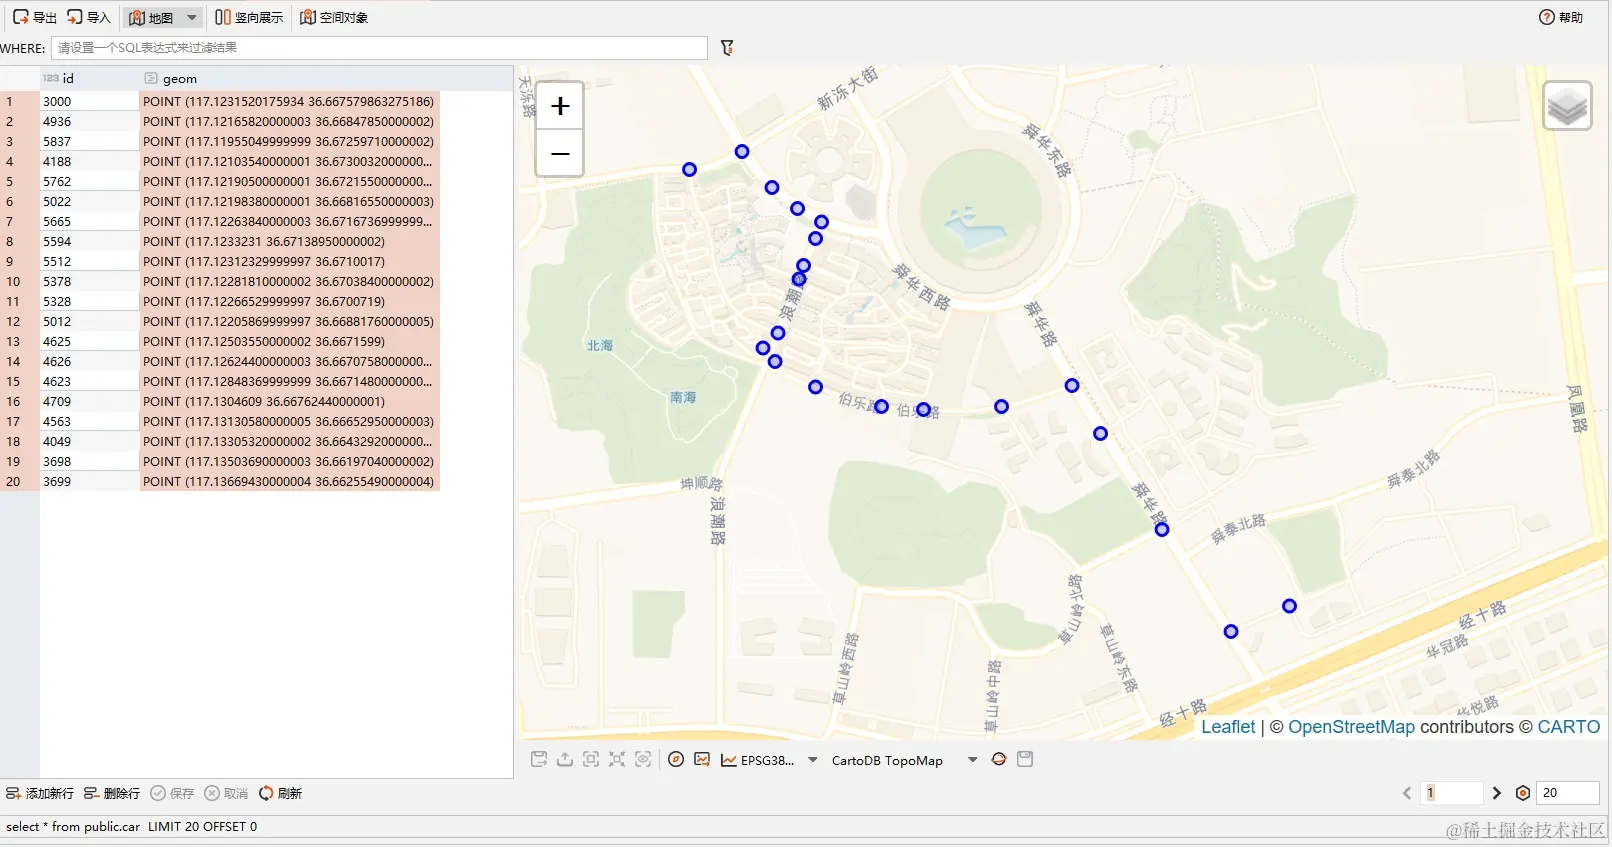Click the compass icon in map toolbar
The height and width of the screenshot is (847, 1612).
click(x=676, y=760)
